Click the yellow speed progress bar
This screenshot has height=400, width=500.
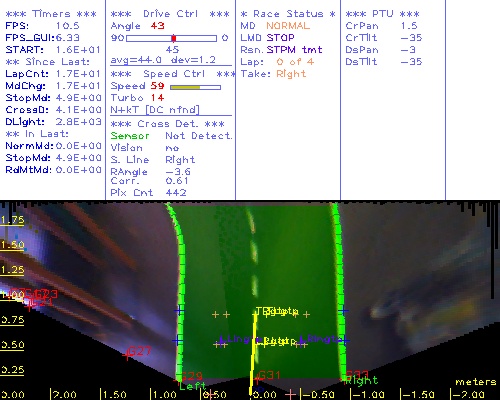click(x=195, y=87)
